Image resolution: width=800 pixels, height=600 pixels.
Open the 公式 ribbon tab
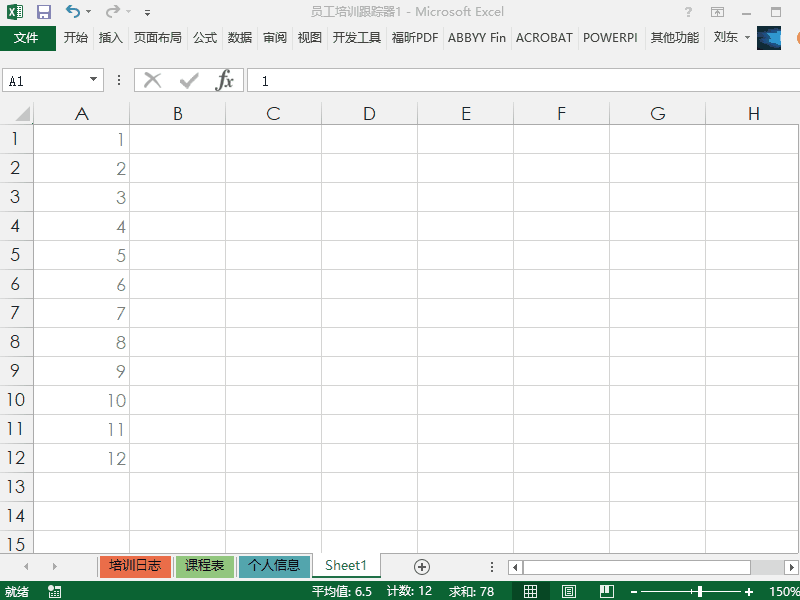point(205,38)
